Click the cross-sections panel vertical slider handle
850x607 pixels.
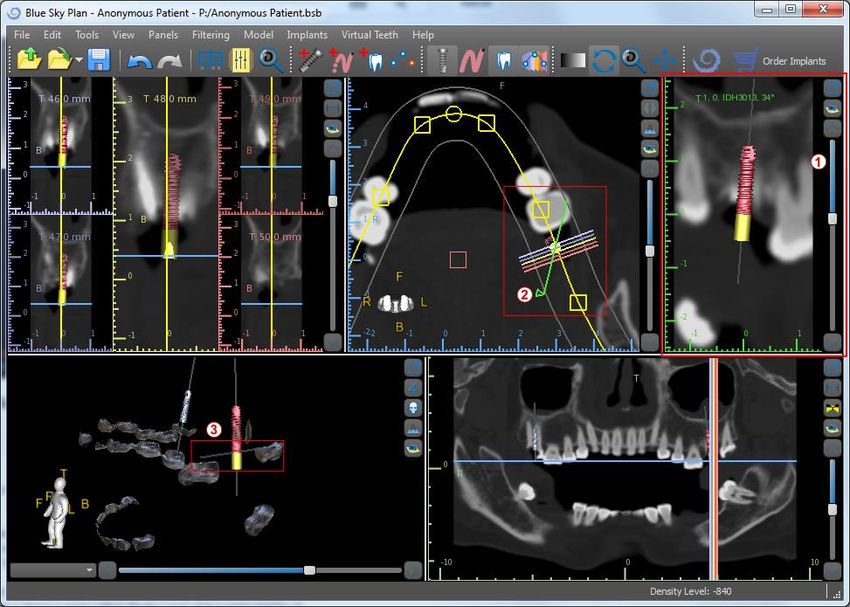(332, 202)
